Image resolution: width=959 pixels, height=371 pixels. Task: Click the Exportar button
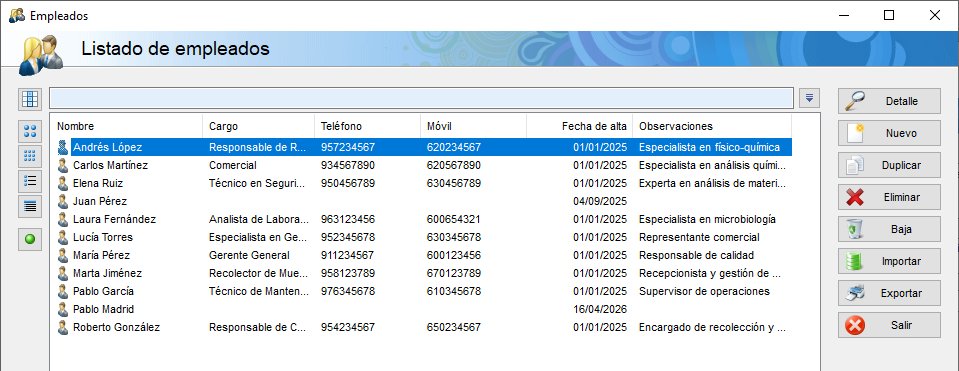point(889,293)
